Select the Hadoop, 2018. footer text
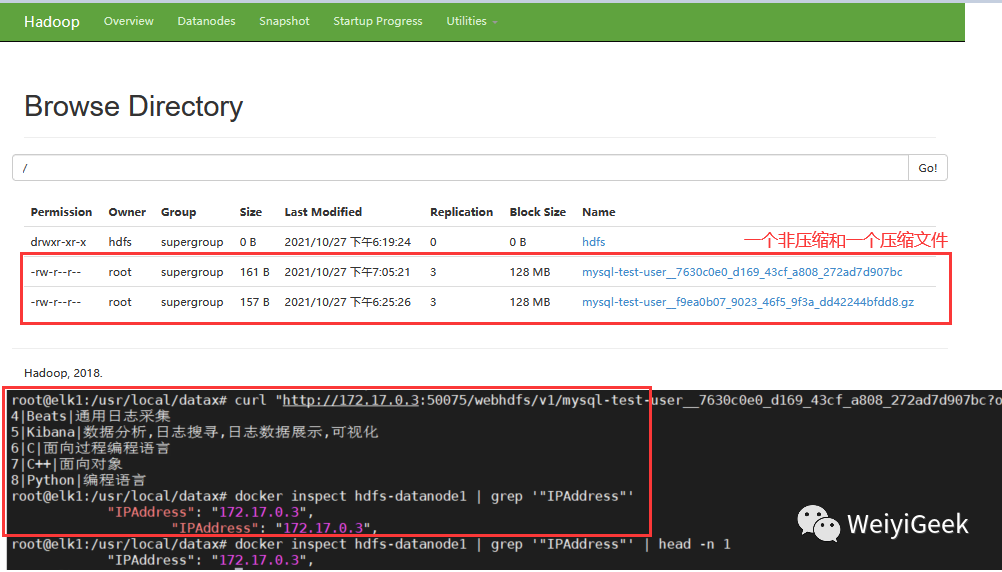This screenshot has height=572, width=1002. coord(63,373)
